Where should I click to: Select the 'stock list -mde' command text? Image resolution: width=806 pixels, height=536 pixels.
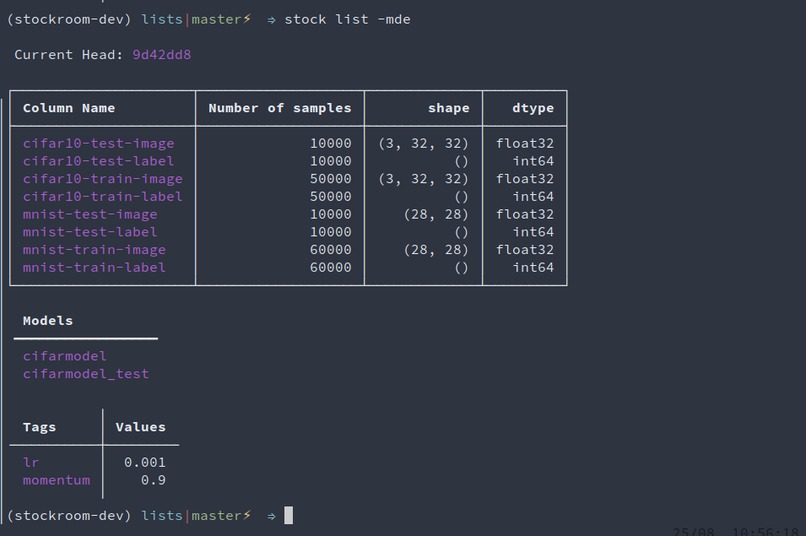tap(347, 20)
